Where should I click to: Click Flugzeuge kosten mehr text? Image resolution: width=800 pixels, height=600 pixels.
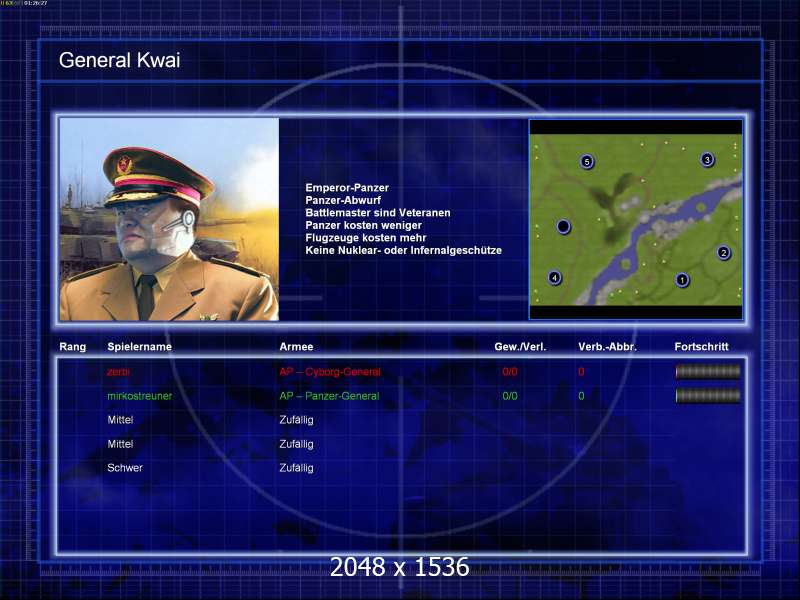click(365, 238)
